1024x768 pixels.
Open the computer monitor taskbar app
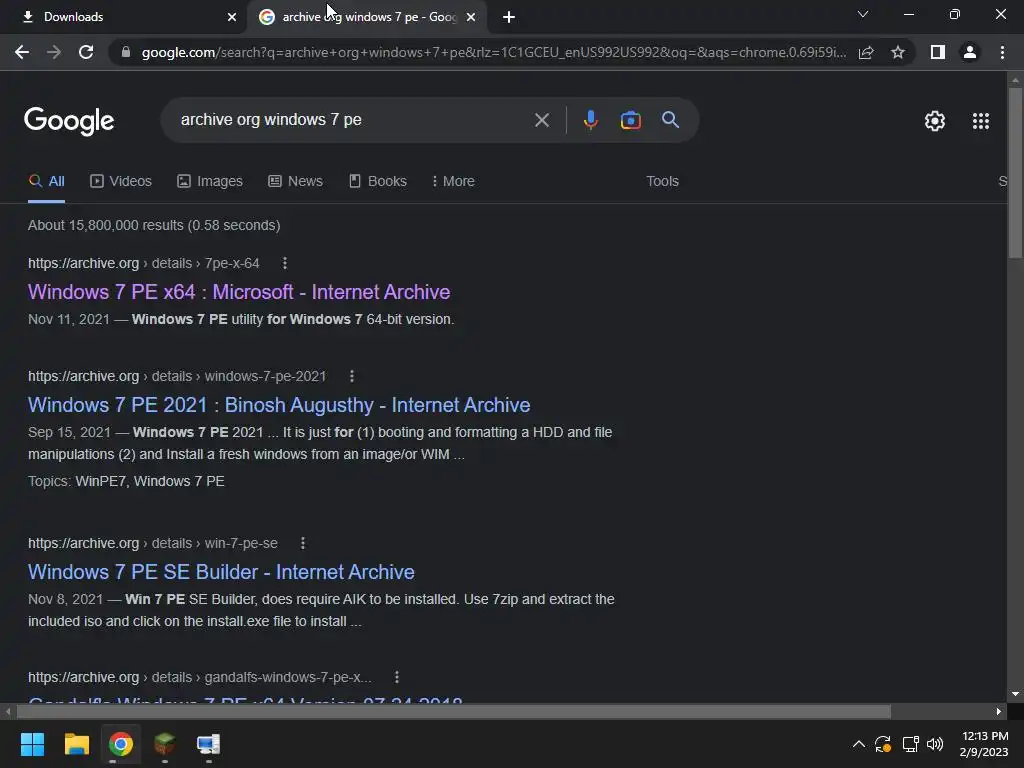(208, 744)
